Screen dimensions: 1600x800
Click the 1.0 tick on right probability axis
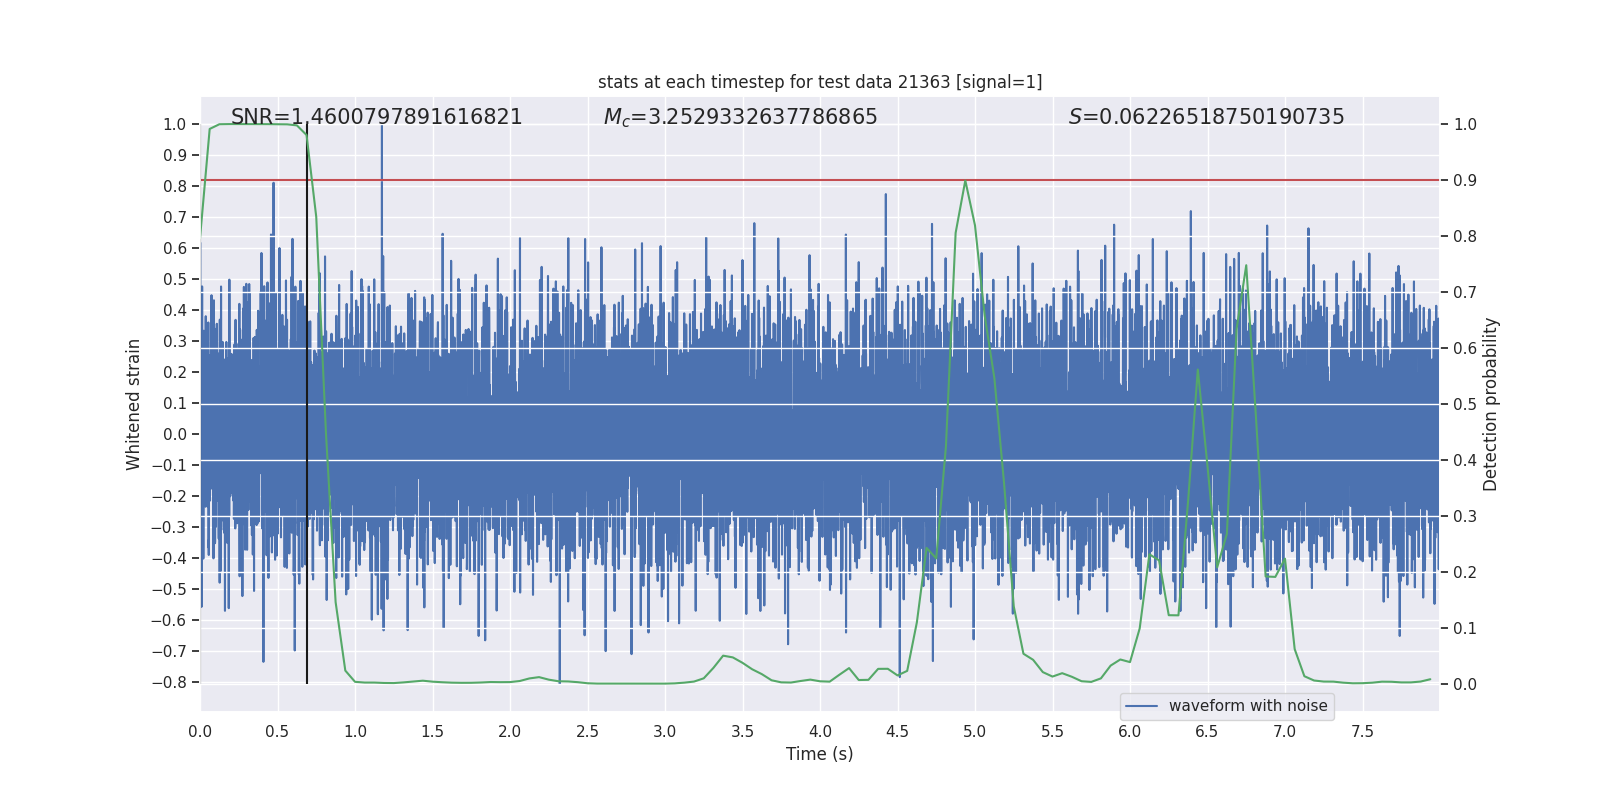pyautogui.click(x=1465, y=125)
